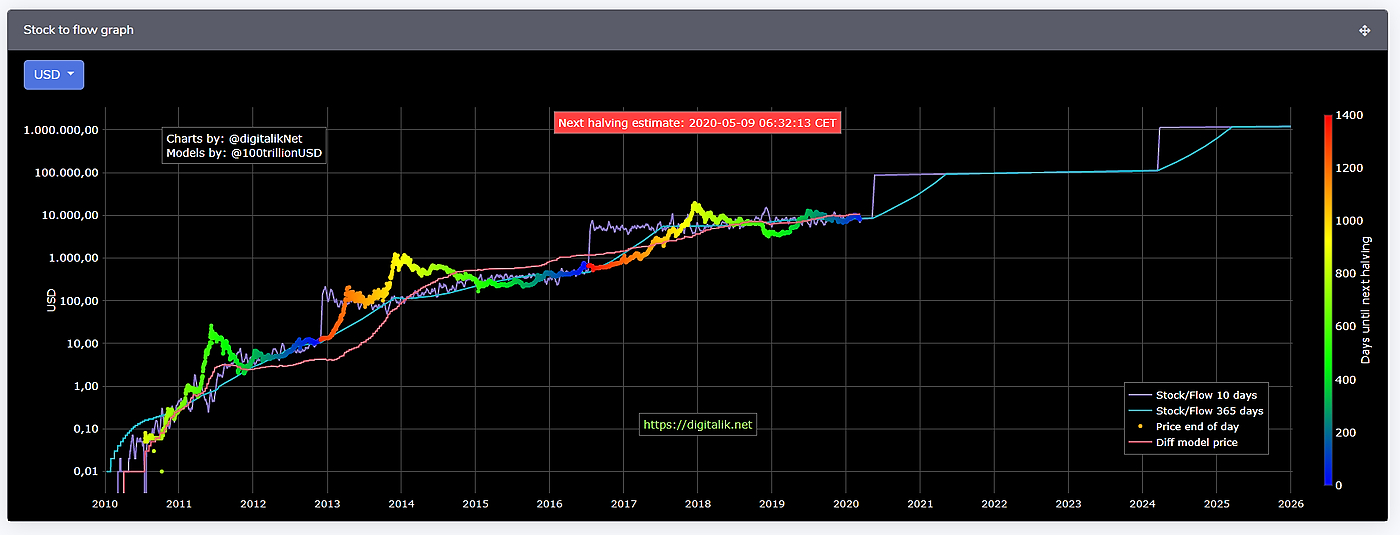Click the 100,00 y-axis label

pyautogui.click(x=80, y=301)
